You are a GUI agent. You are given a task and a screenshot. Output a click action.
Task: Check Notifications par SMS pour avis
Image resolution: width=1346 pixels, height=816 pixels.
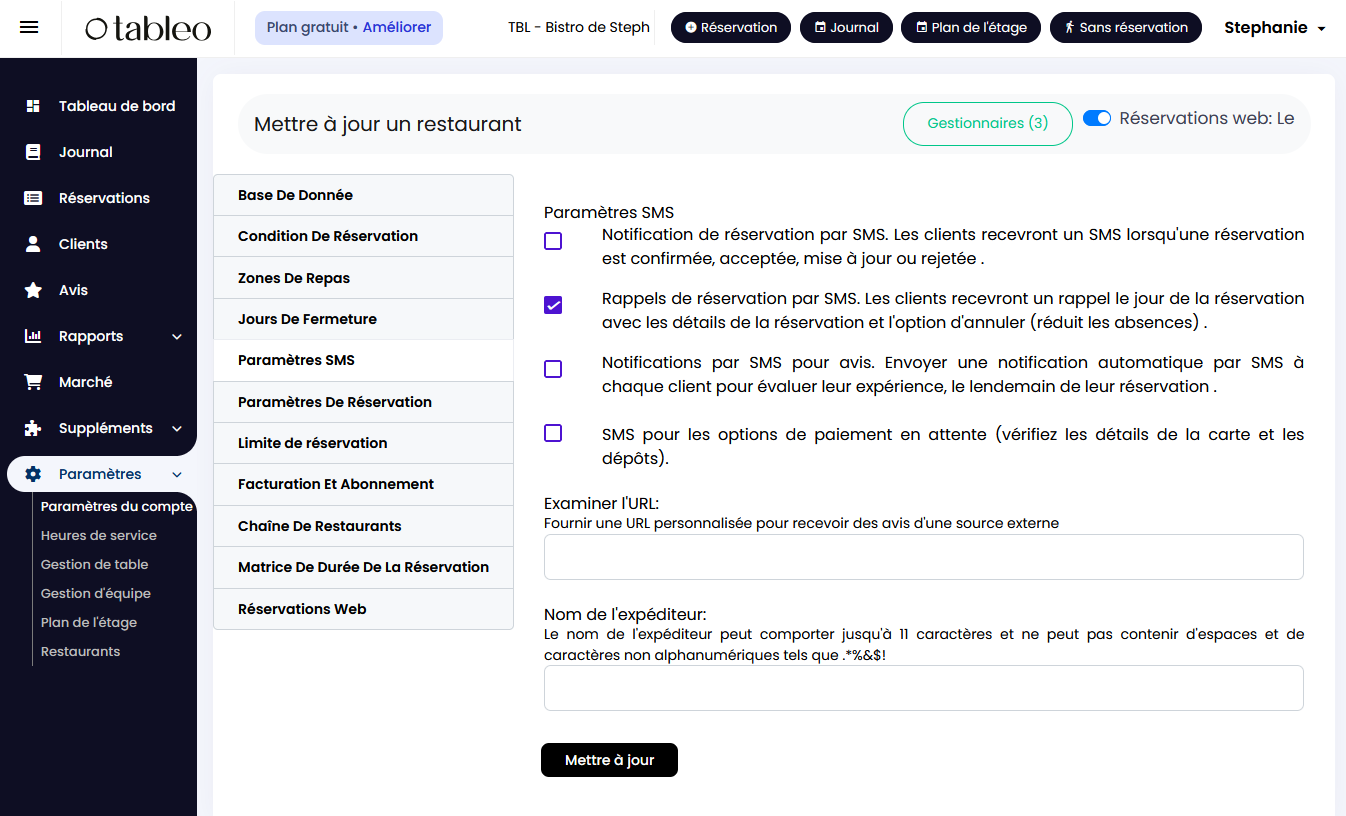[x=553, y=369]
